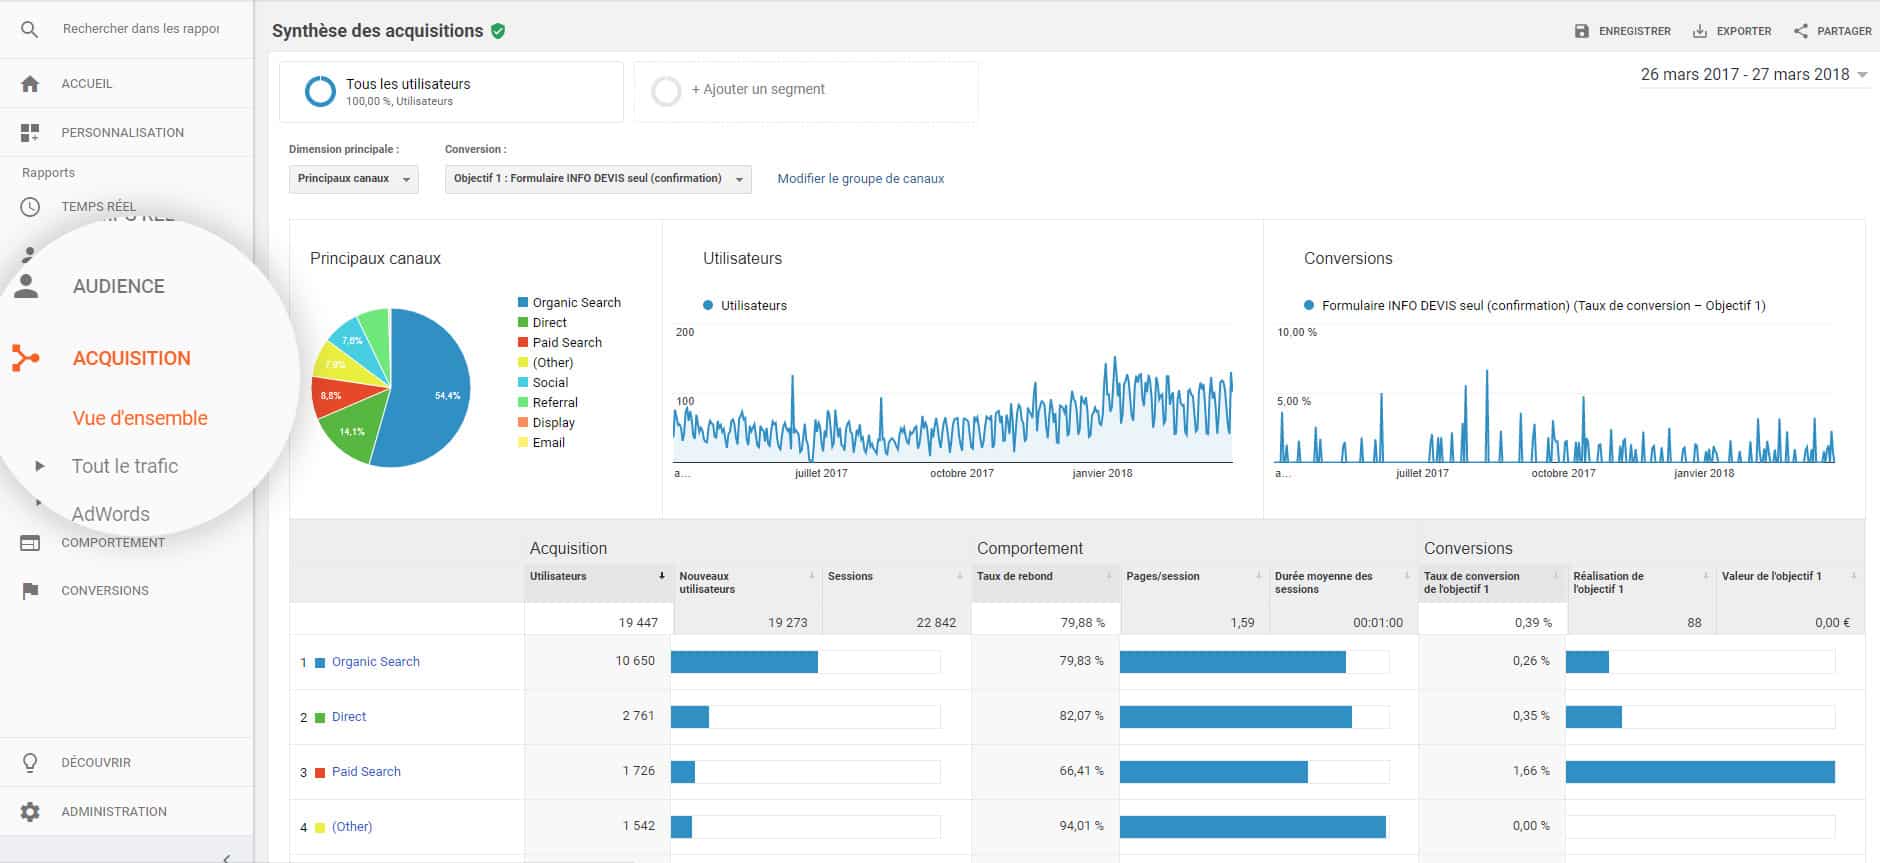Image resolution: width=1880 pixels, height=863 pixels.
Task: Open COMPORTEMENT menu item
Action: [113, 543]
